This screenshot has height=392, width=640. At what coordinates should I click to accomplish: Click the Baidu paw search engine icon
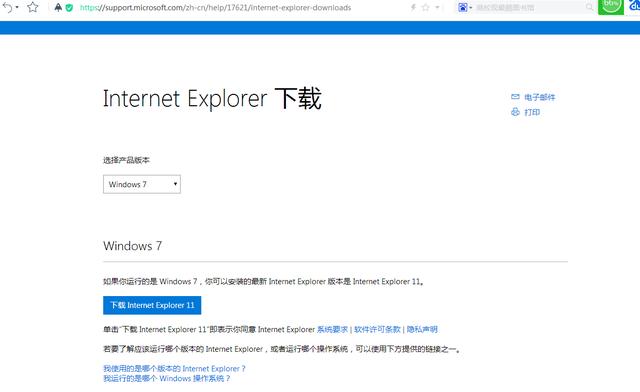coord(462,7)
